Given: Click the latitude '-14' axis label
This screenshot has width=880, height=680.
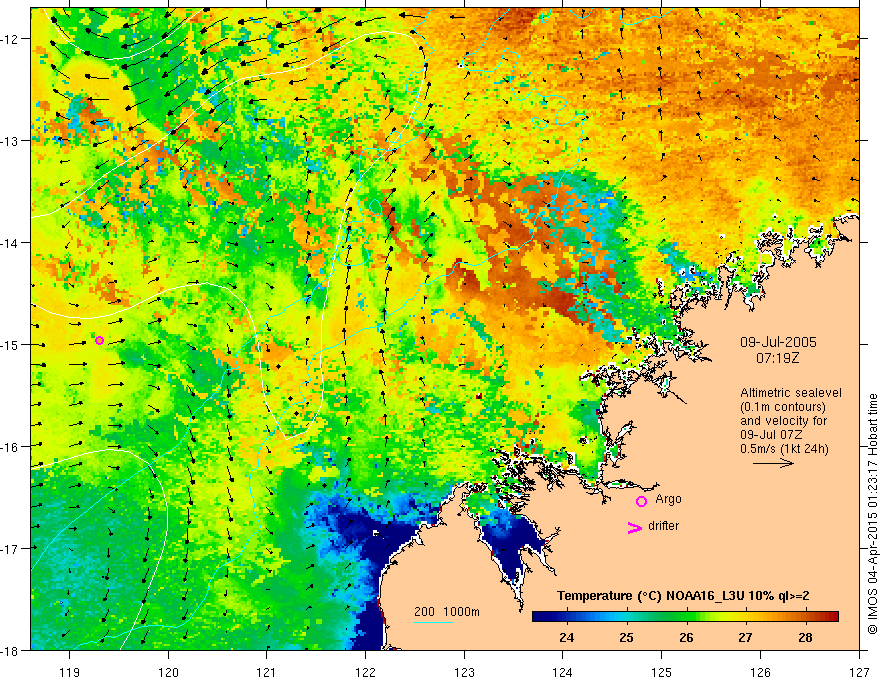Looking at the screenshot, I should (x=10, y=243).
